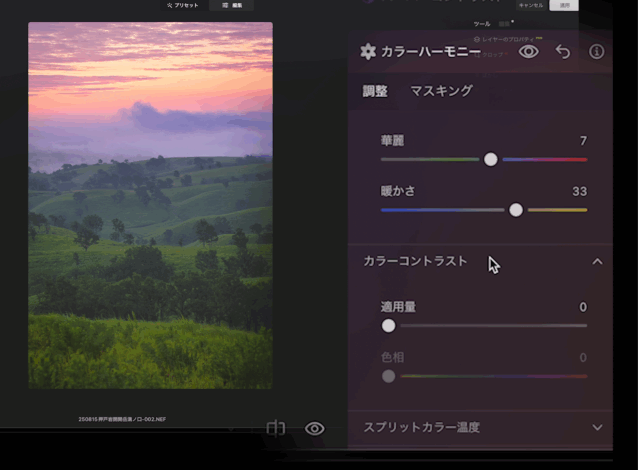The image size is (638, 470).
Task: Toggle Color Harmony tool visibility eye
Action: tap(529, 52)
